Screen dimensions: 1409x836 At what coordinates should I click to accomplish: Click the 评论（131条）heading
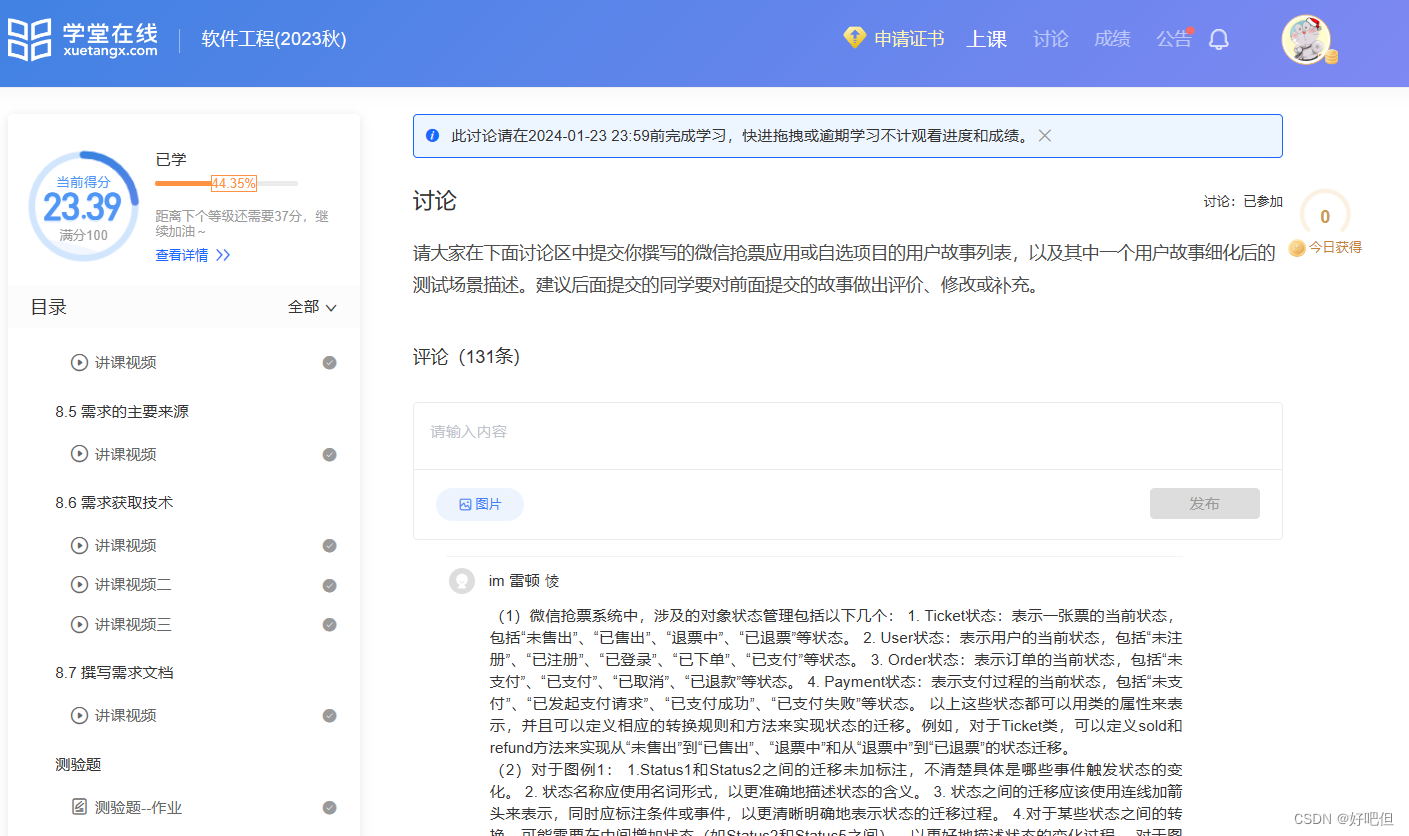(466, 357)
